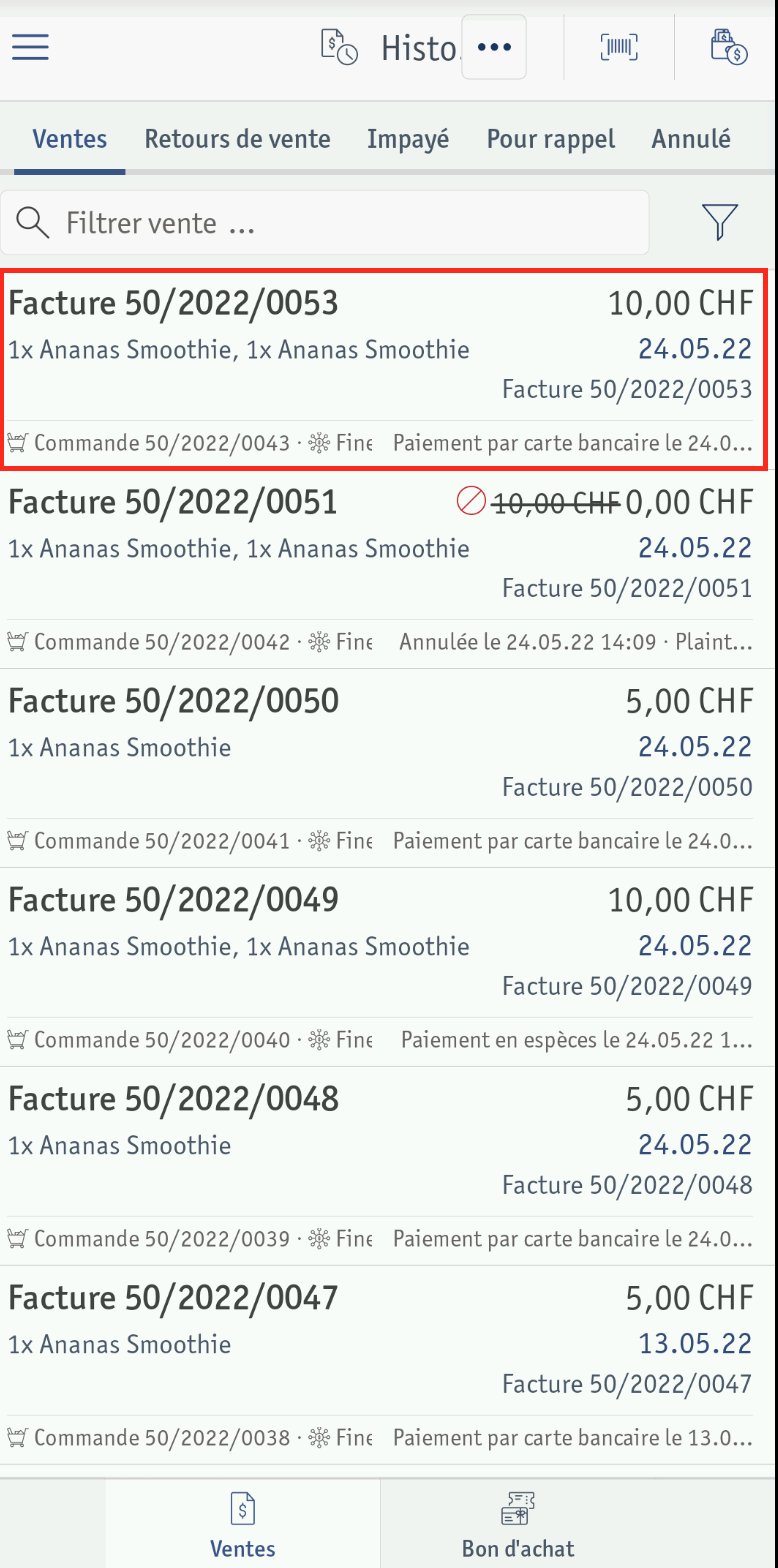This screenshot has height=1568, width=778.
Task: Open the hamburger menu
Action: coord(30,47)
